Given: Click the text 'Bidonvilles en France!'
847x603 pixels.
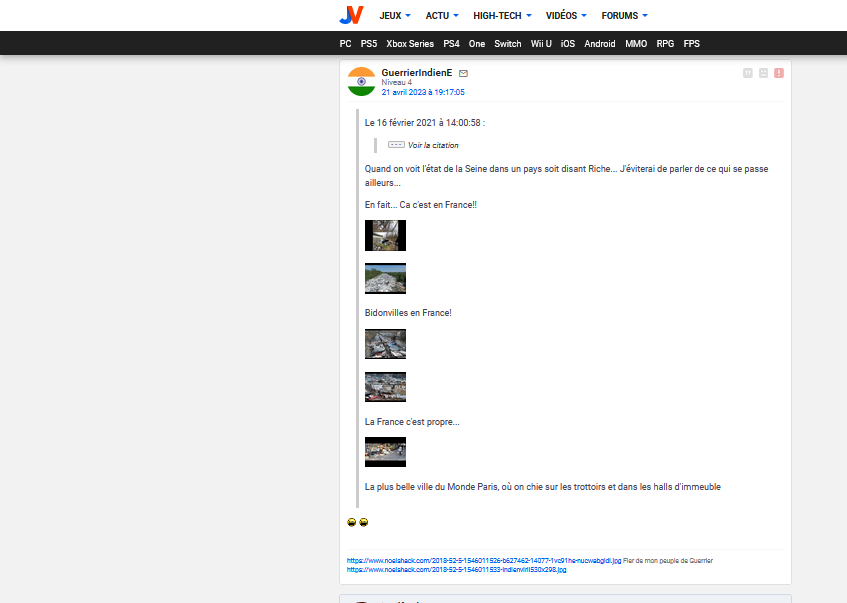Looking at the screenshot, I should click(408, 313).
